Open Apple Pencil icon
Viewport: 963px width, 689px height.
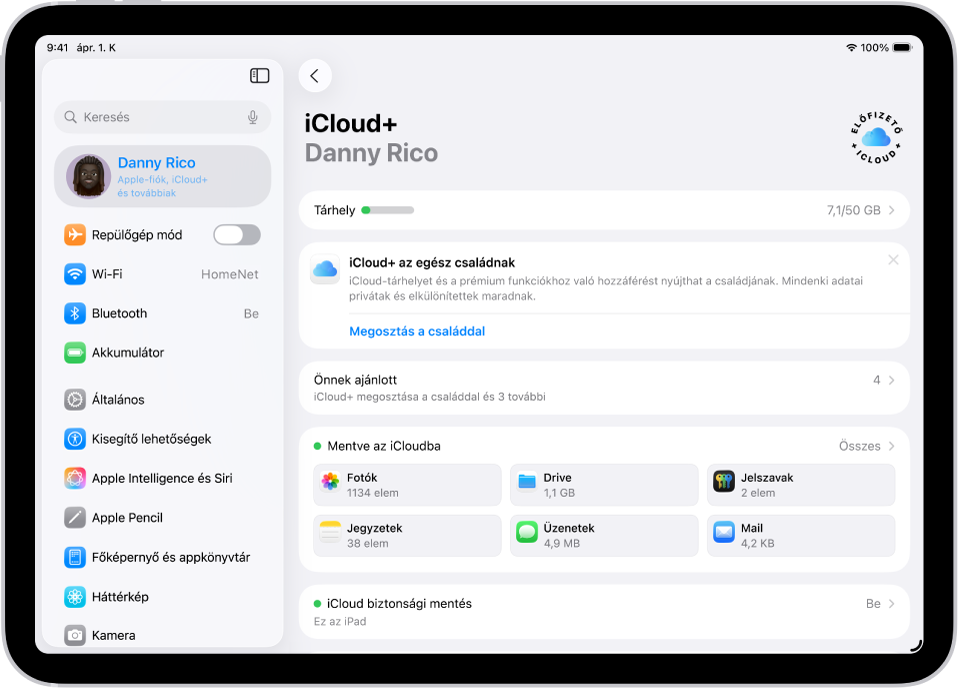(75, 518)
